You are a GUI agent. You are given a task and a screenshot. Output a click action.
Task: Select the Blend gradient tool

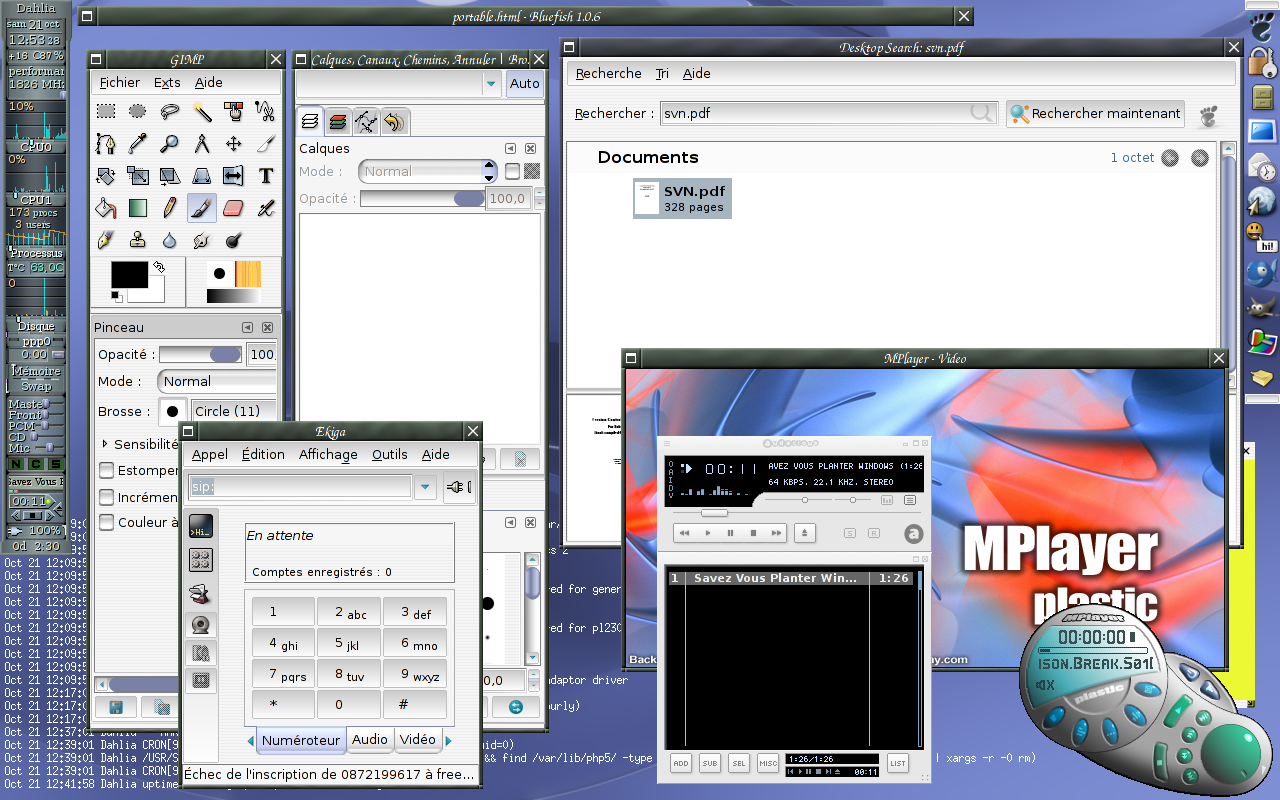pyautogui.click(x=138, y=208)
